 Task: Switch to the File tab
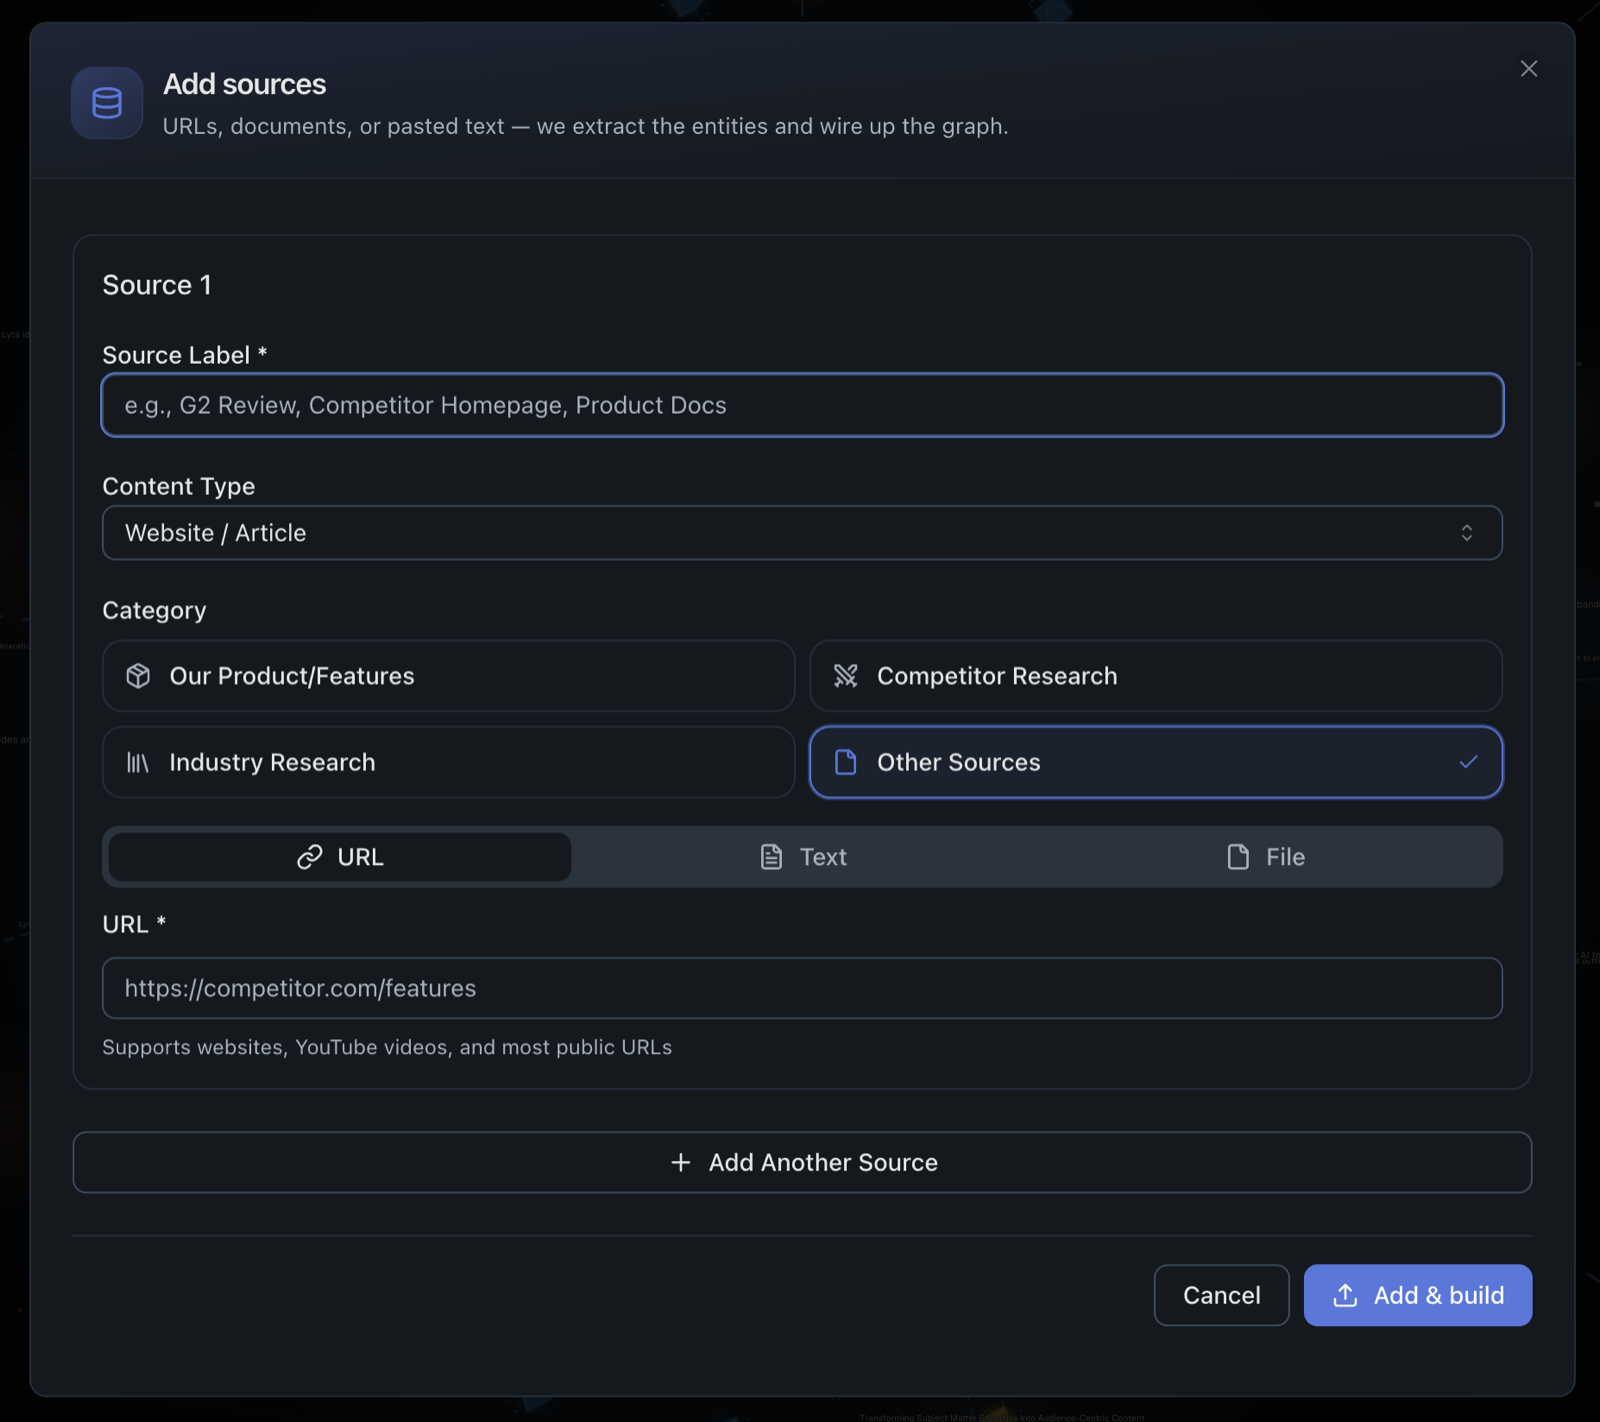click(1266, 857)
